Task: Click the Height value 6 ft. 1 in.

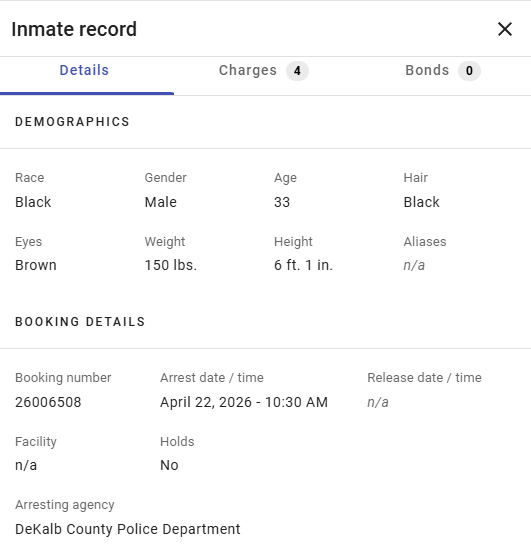Action: tap(304, 265)
